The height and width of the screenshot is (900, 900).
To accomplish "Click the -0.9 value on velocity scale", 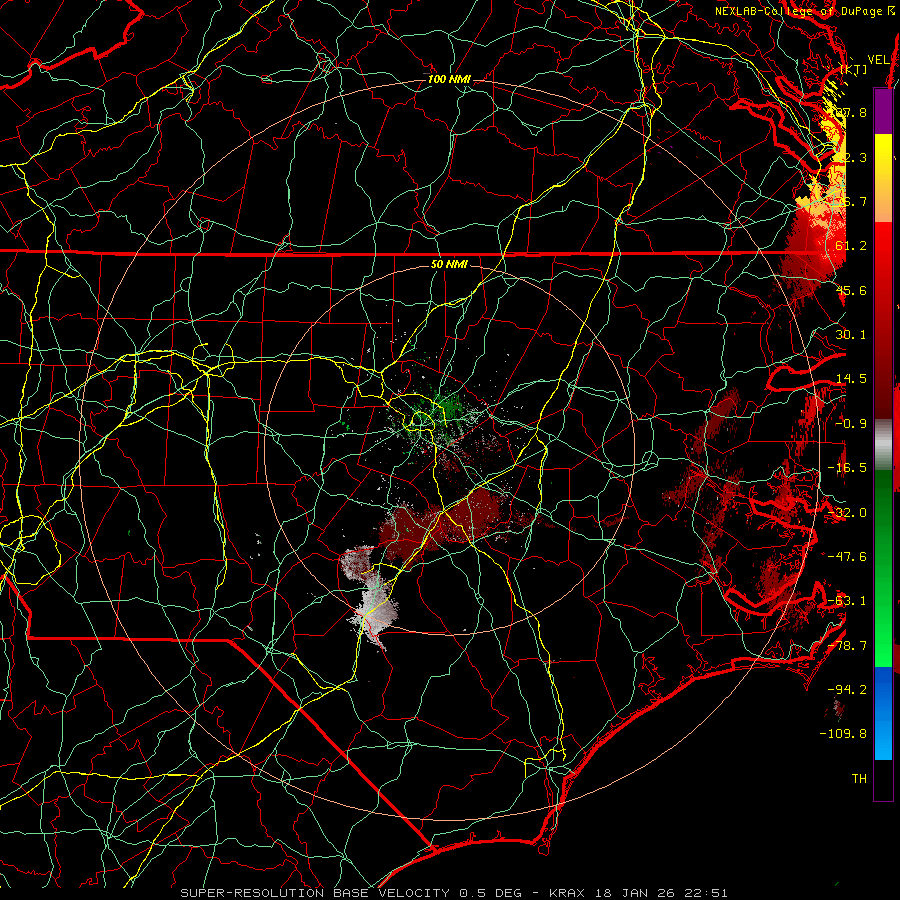I will pos(851,424).
